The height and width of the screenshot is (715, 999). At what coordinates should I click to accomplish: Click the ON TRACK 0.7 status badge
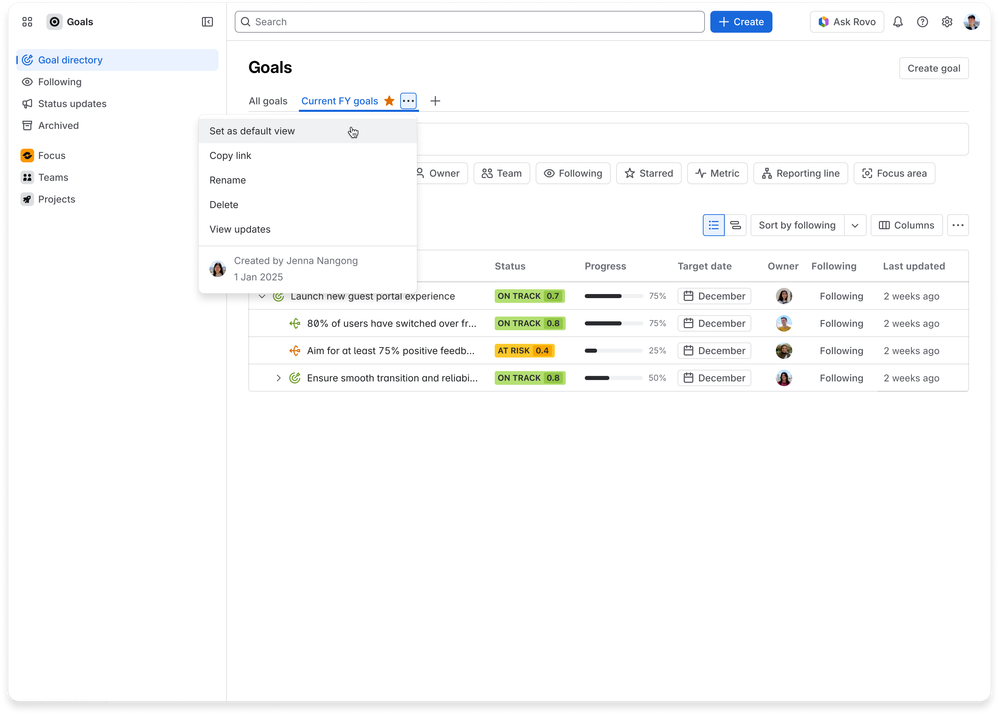(x=529, y=296)
